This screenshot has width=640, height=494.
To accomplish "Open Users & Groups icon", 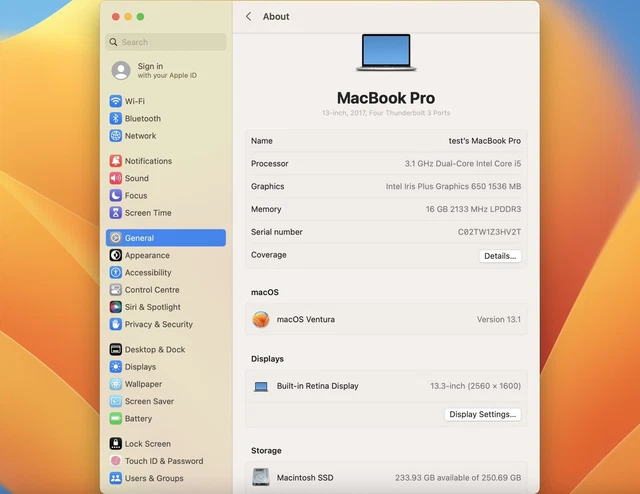I will click(x=116, y=478).
